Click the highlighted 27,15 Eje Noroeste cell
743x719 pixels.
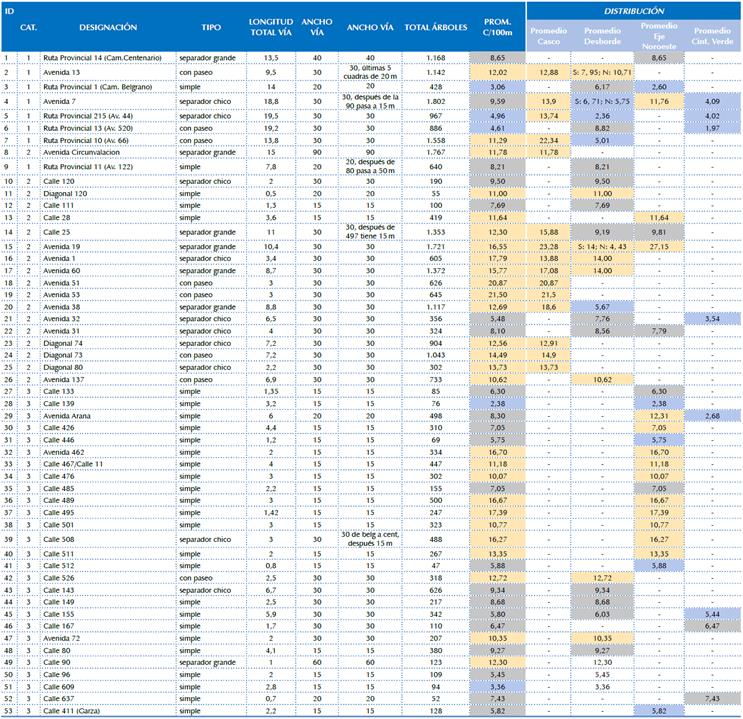[658, 245]
